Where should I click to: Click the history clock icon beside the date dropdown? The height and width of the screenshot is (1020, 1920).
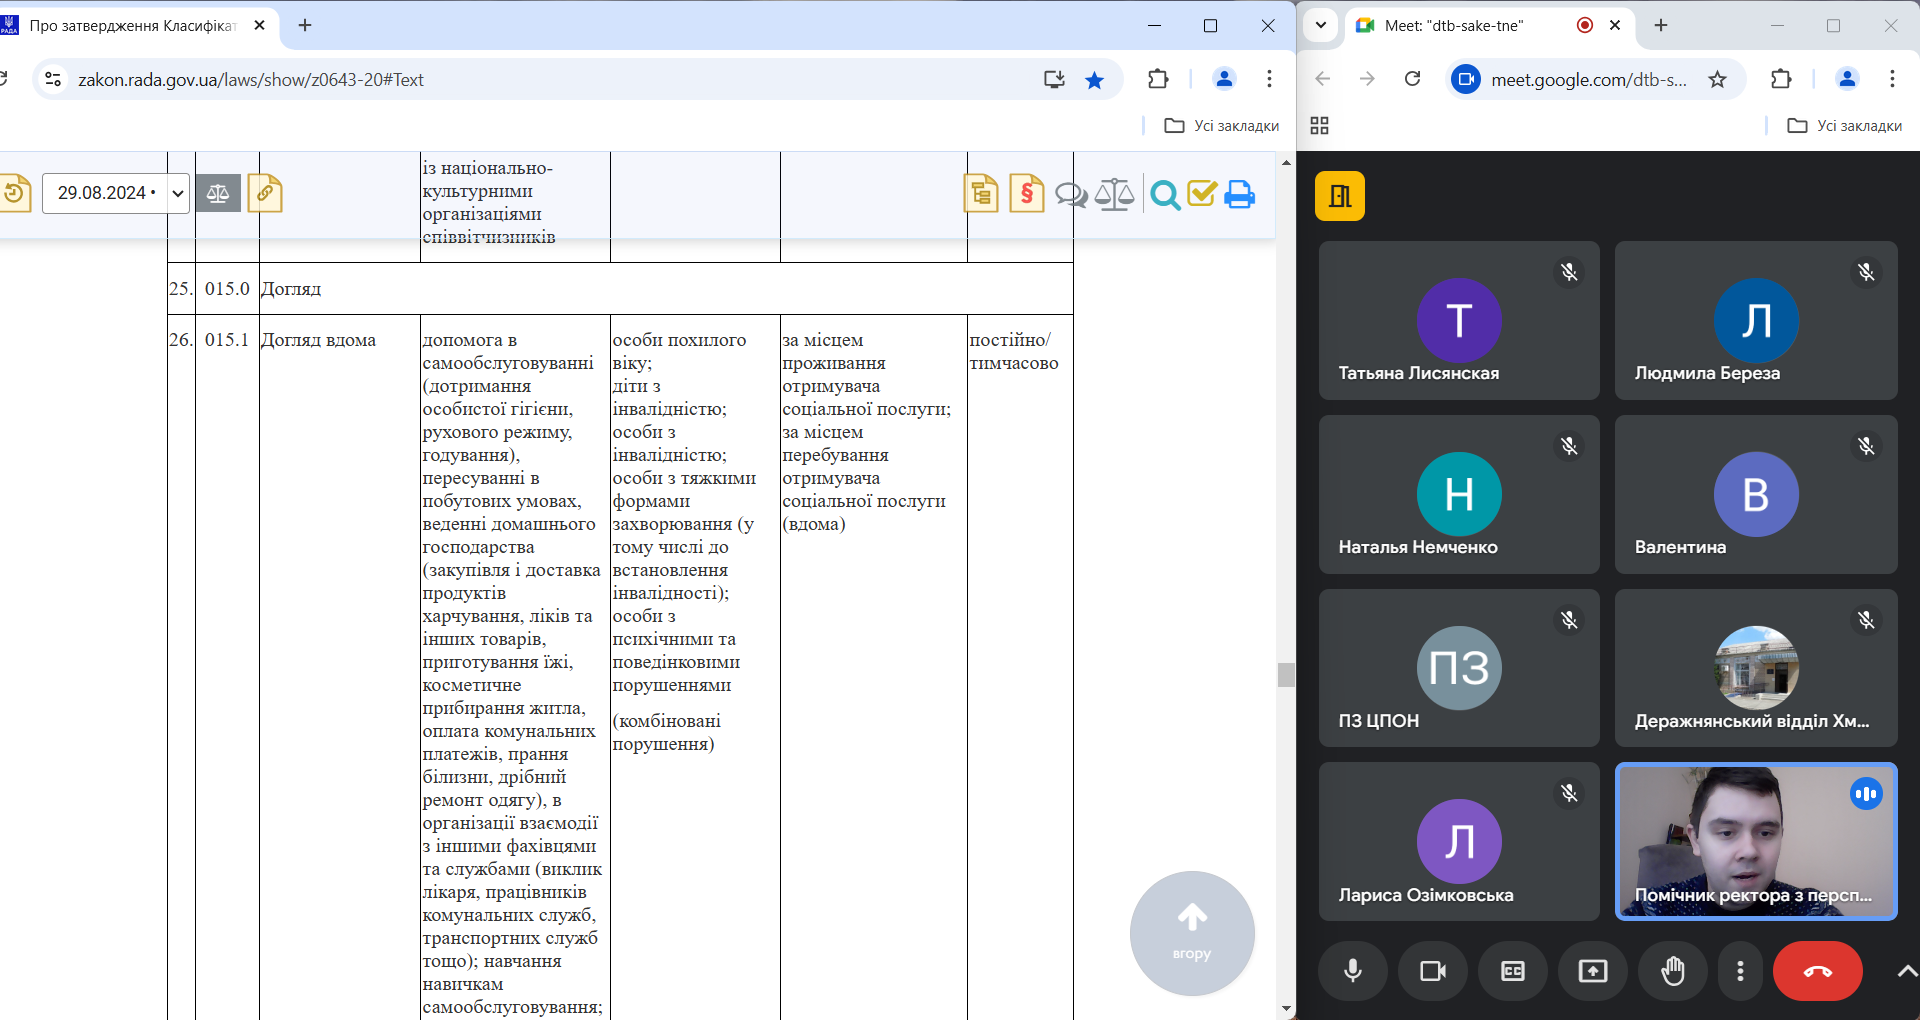(x=14, y=193)
